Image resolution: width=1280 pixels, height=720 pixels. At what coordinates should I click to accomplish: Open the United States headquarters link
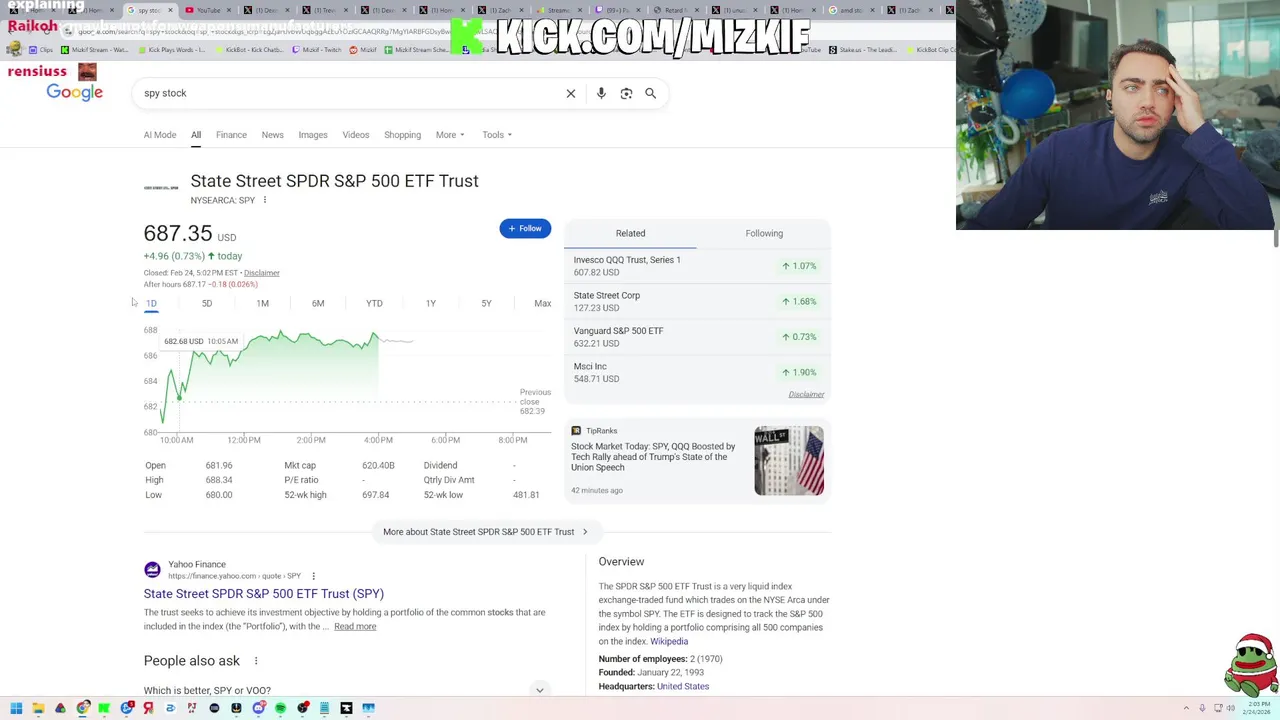click(683, 687)
